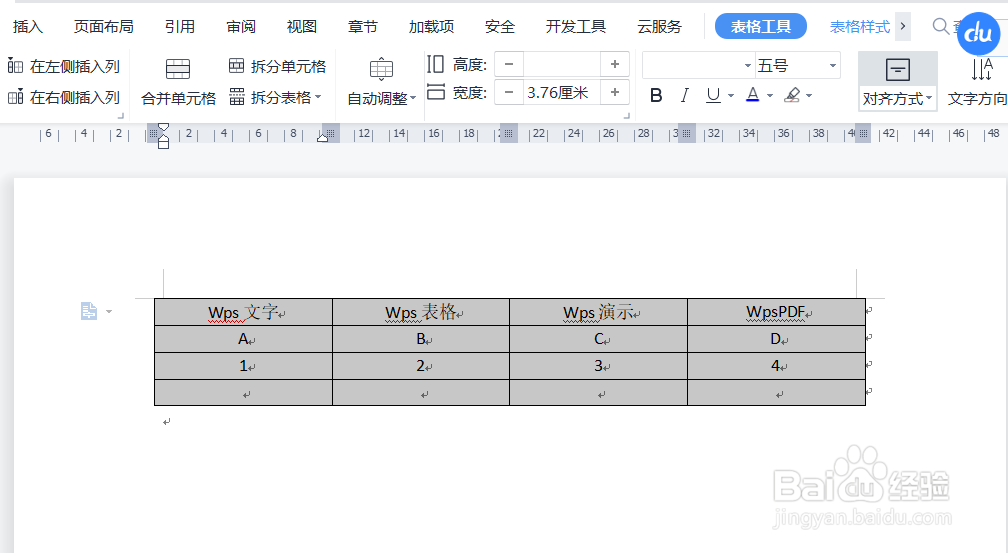The width and height of the screenshot is (1008, 553).
Task: Click the table cell containing 'D'
Action: (777, 339)
